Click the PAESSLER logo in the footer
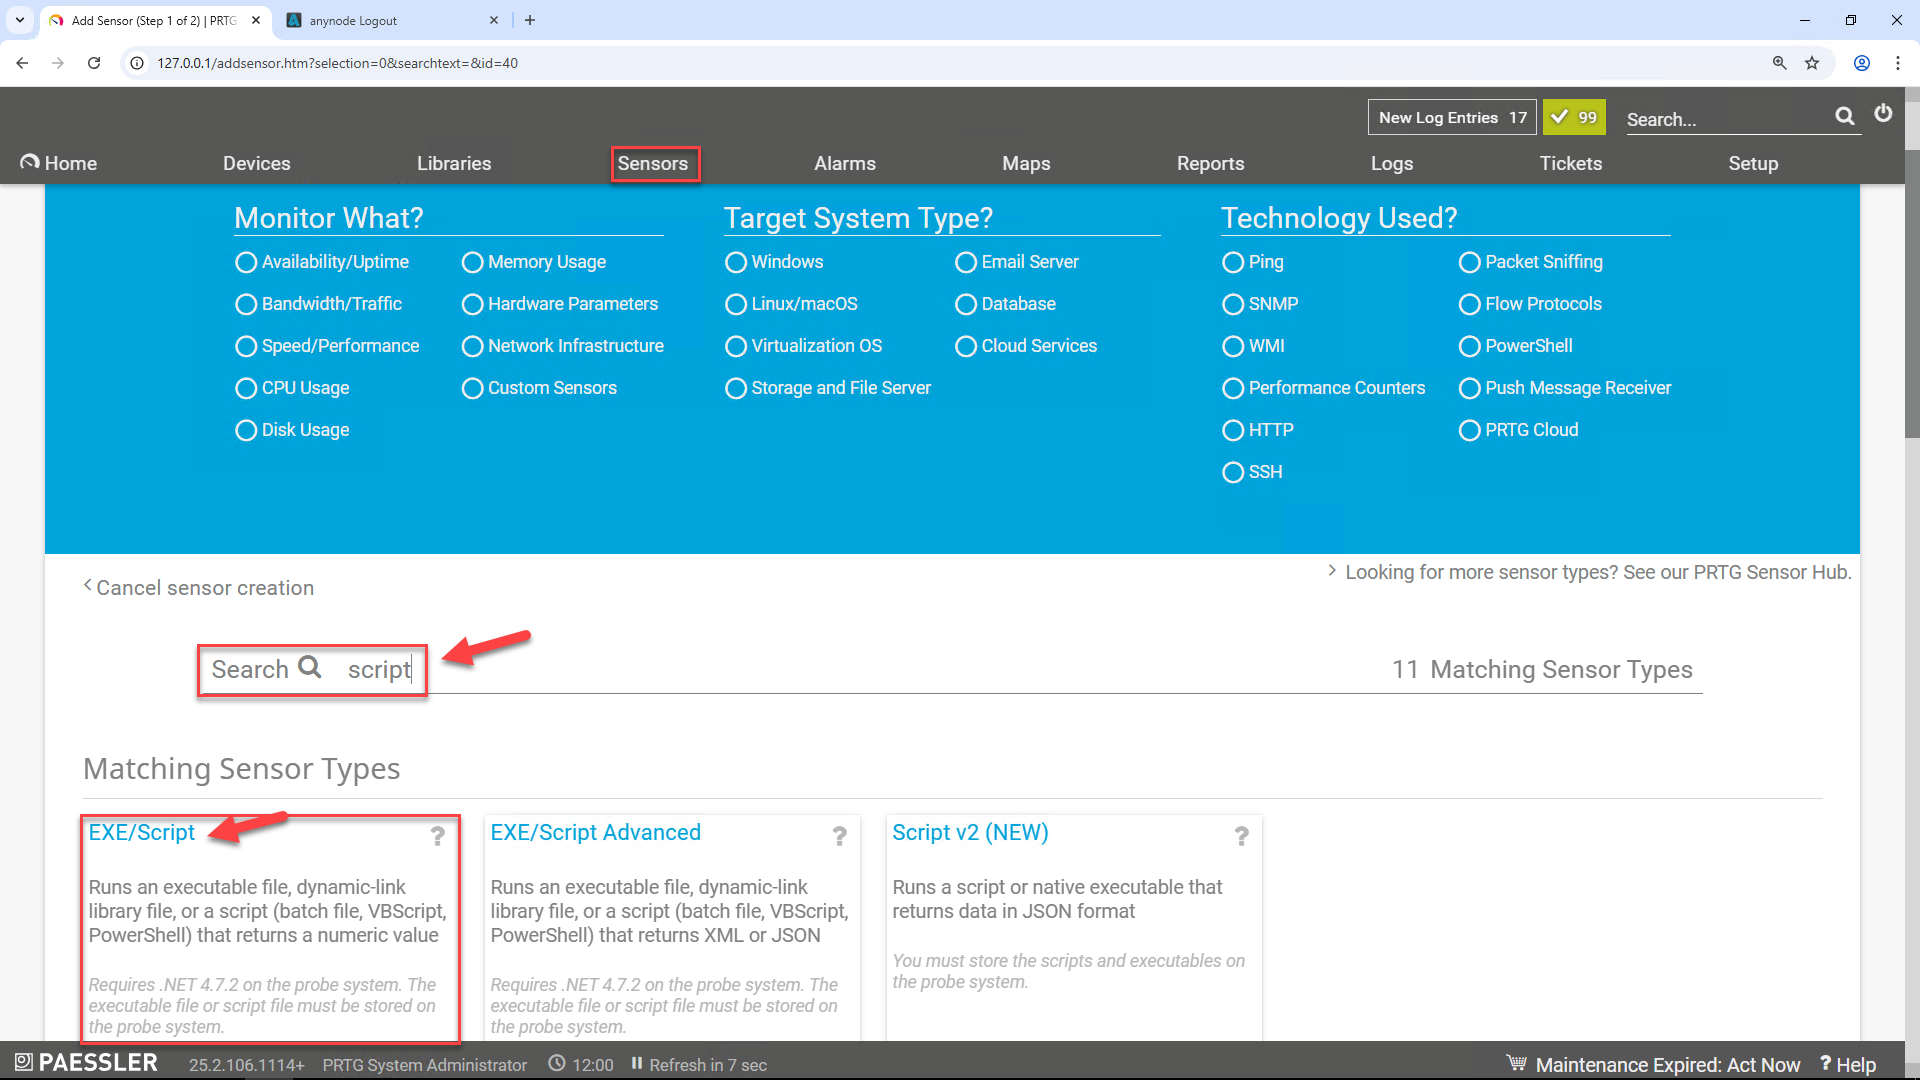This screenshot has height=1080, width=1920. (x=86, y=1062)
